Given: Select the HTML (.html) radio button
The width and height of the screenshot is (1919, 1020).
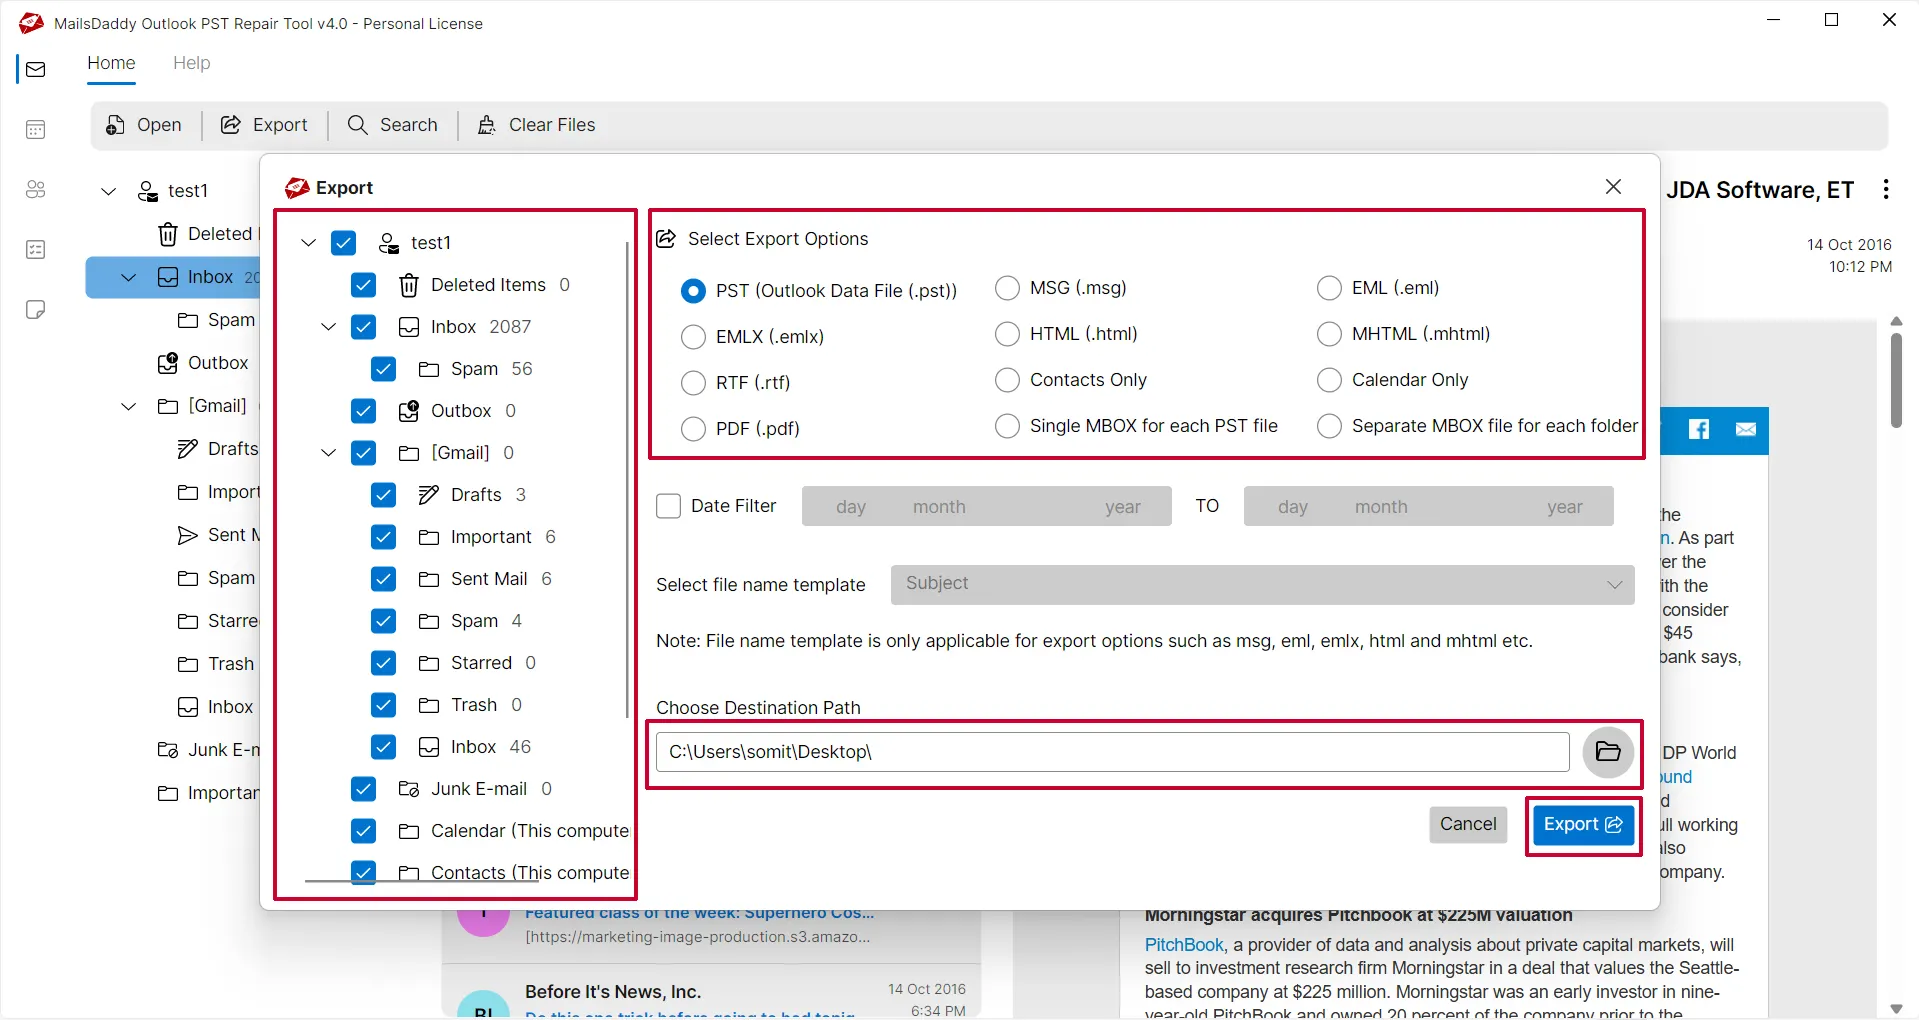Looking at the screenshot, I should pos(1007,334).
